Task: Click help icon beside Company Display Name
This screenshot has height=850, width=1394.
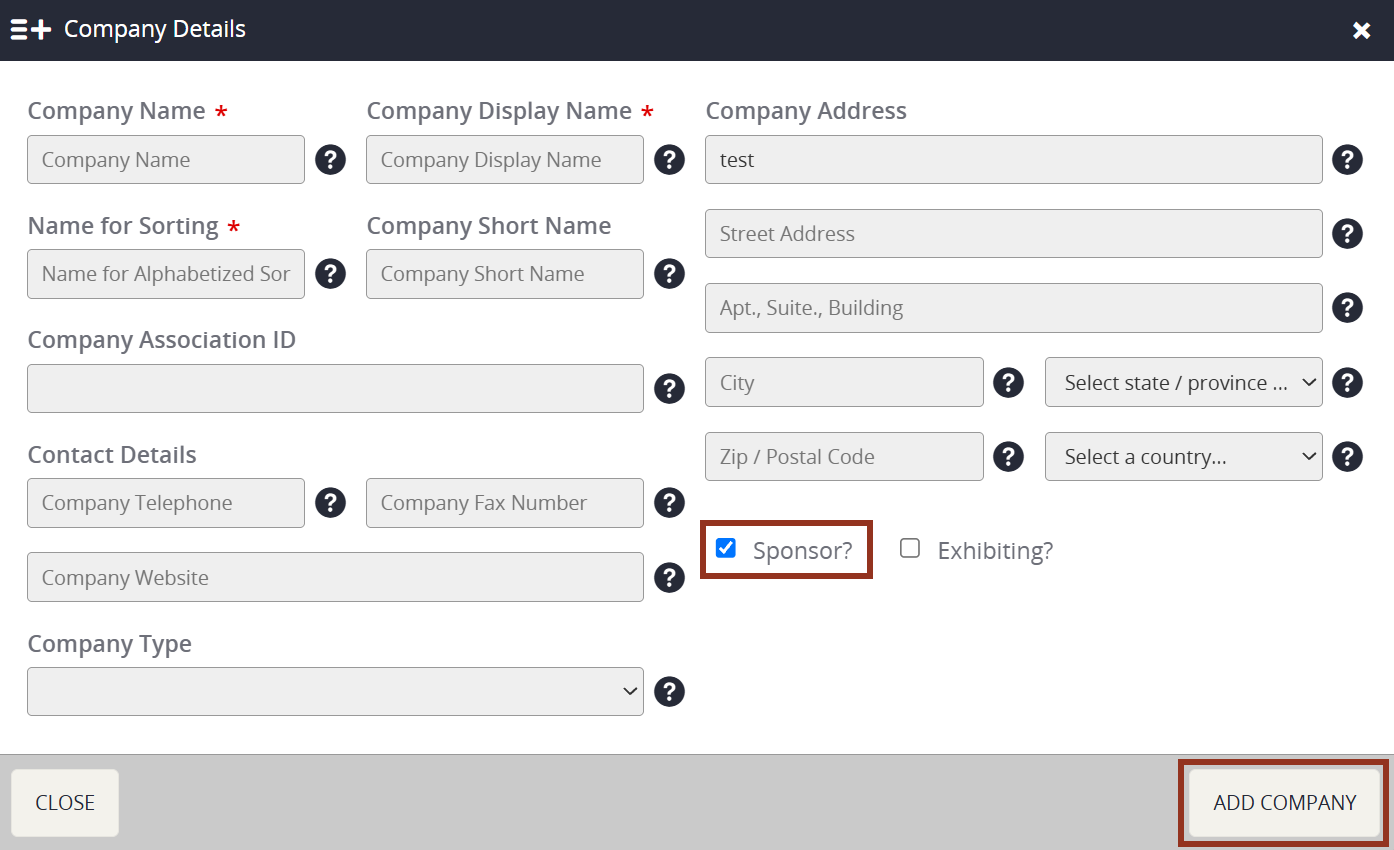Action: [x=670, y=160]
